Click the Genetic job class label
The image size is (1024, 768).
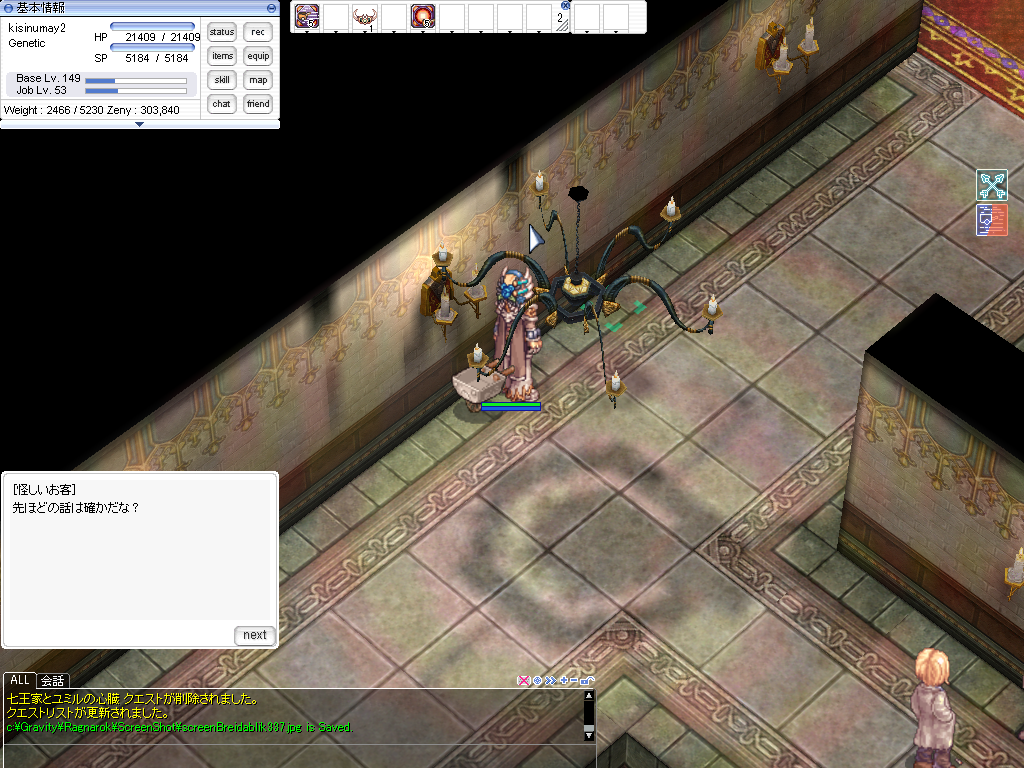pos(27,44)
